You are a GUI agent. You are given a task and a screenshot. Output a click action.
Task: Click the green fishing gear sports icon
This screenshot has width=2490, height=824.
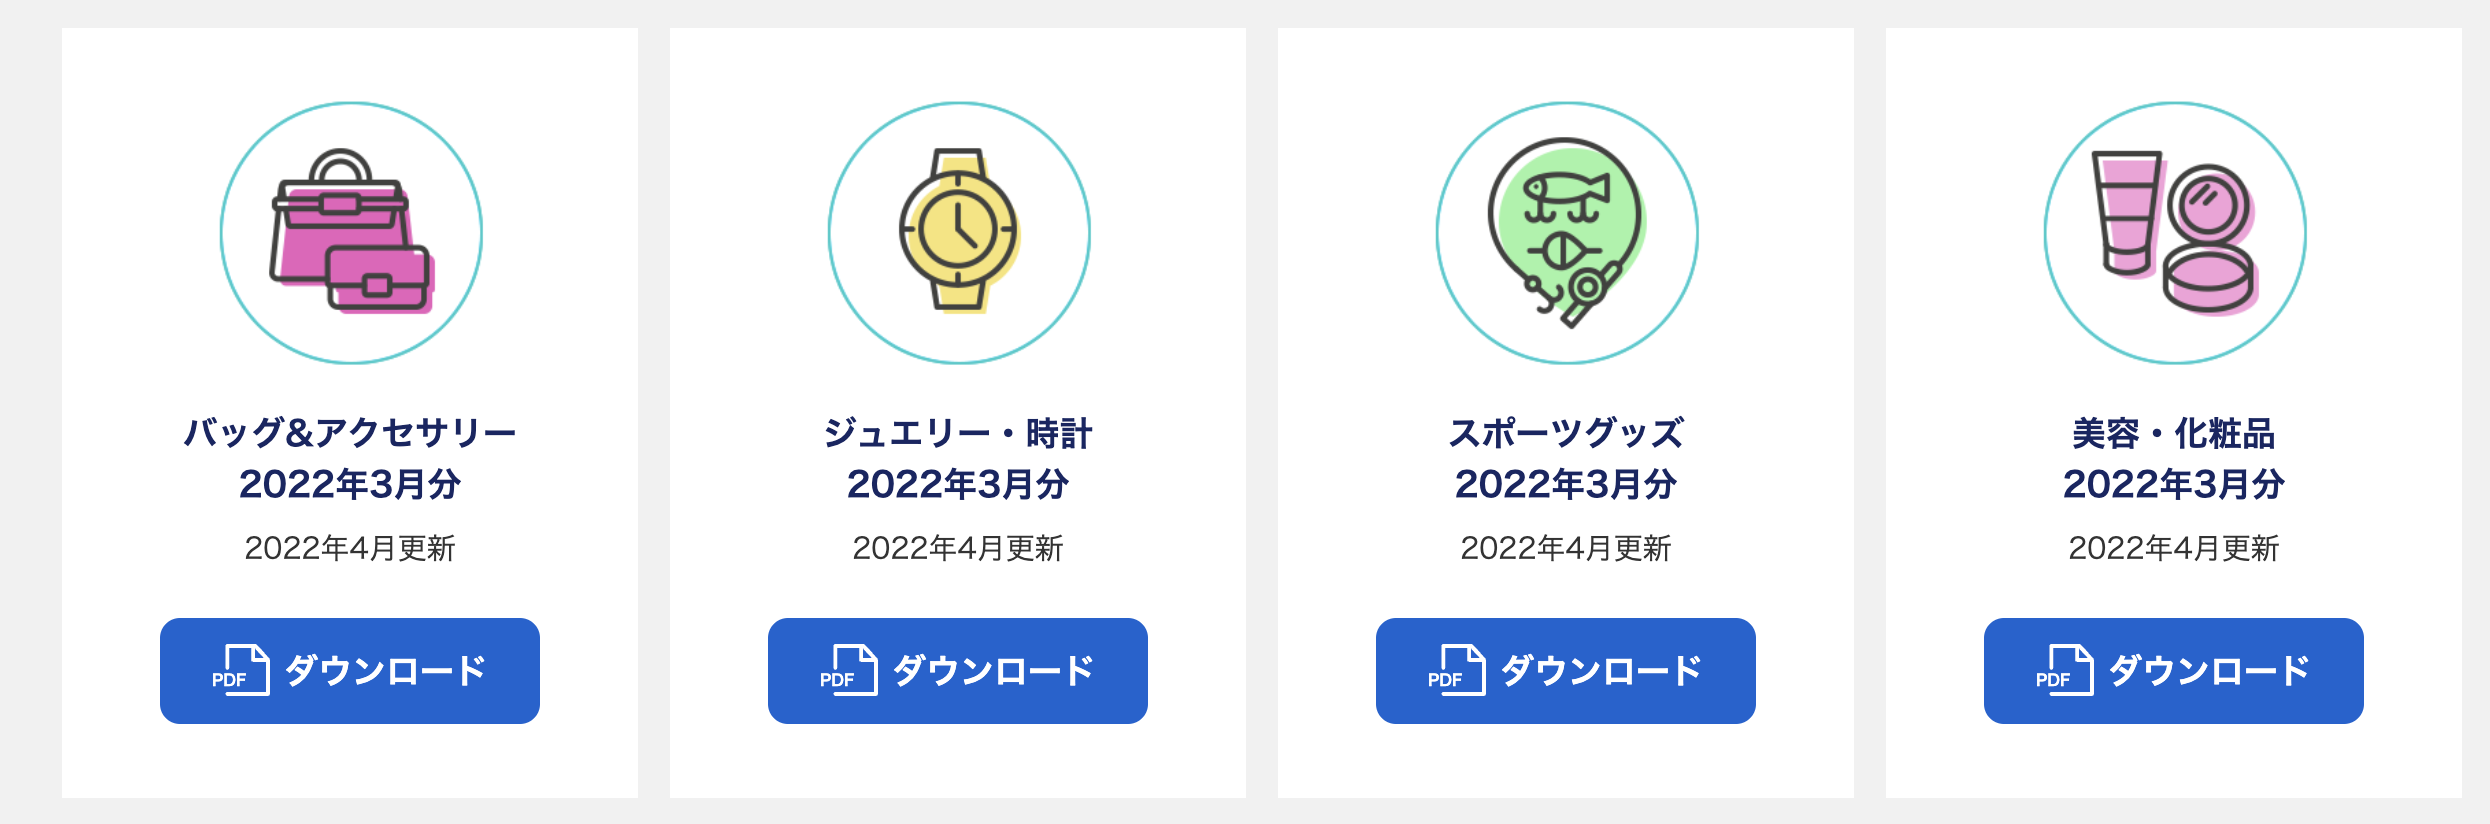1567,233
